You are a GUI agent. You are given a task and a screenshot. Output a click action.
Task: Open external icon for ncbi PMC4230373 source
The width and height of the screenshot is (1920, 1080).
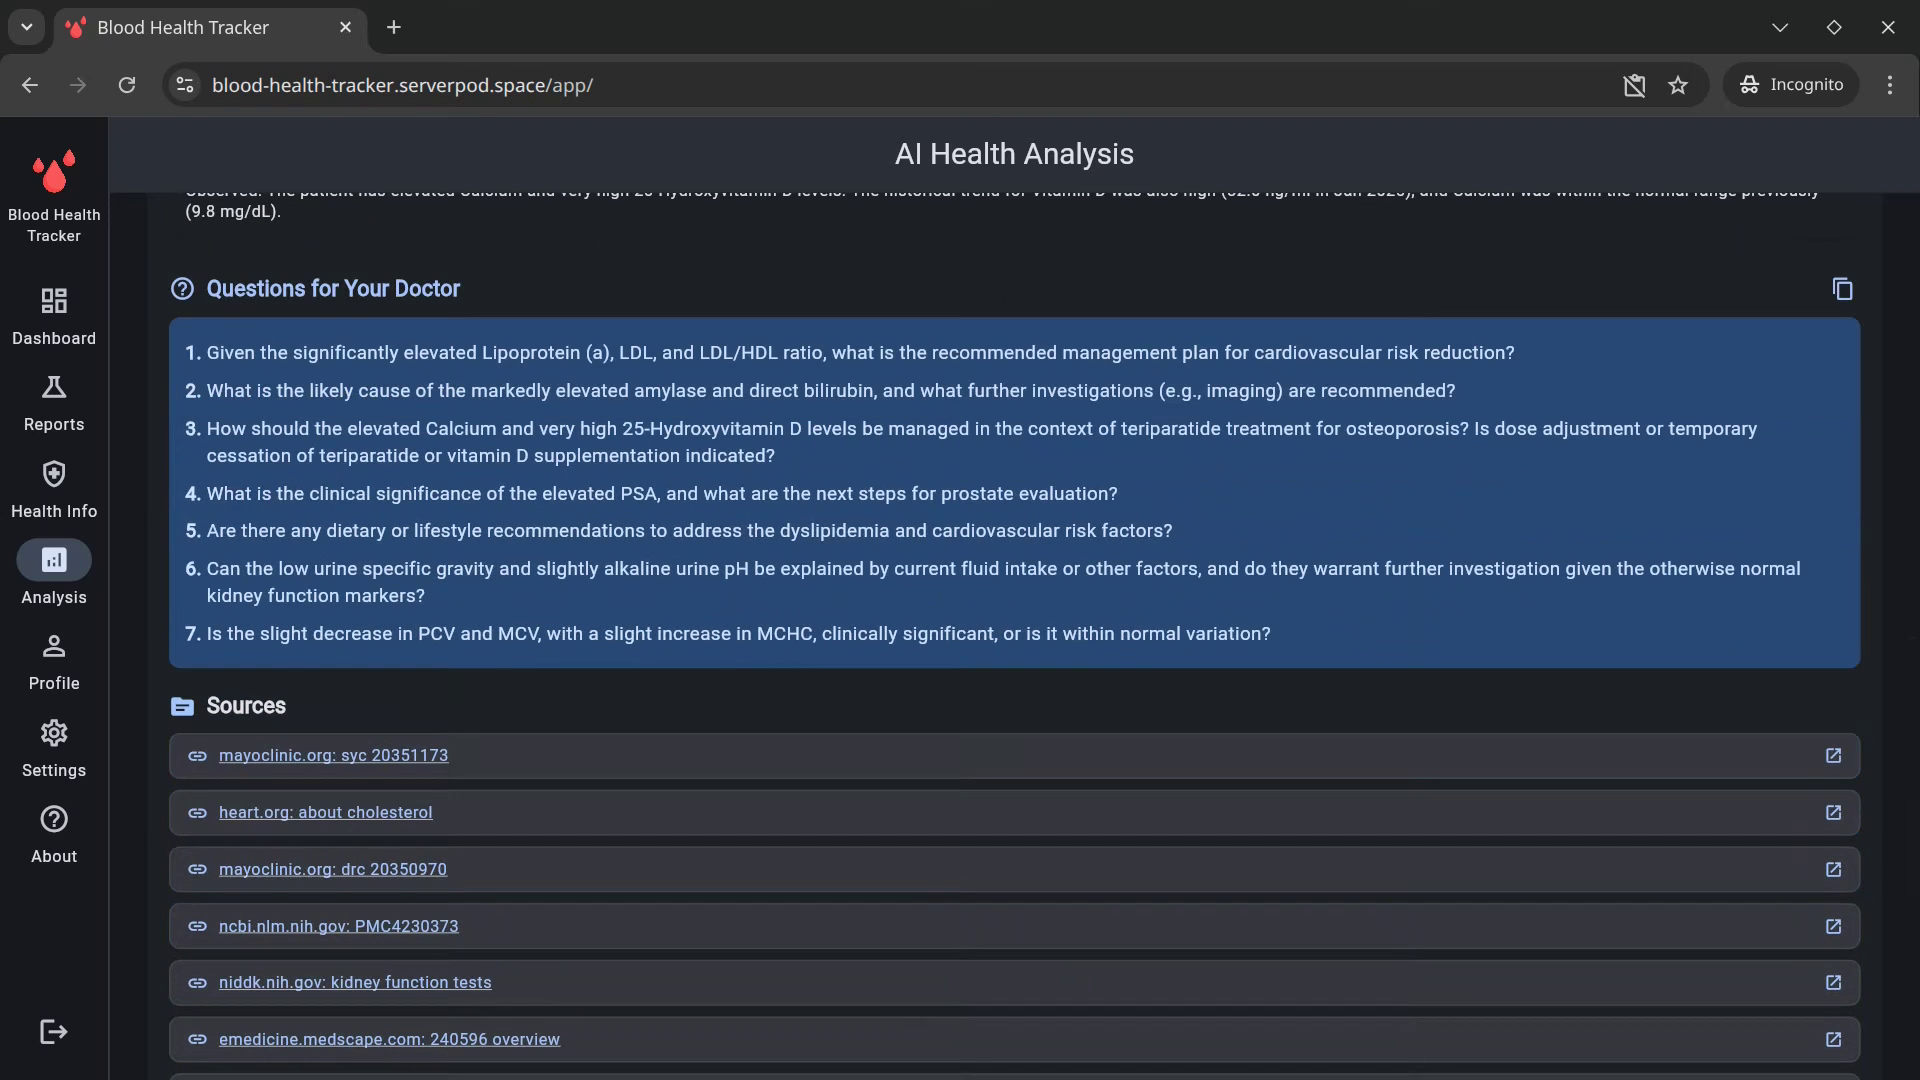(1833, 927)
